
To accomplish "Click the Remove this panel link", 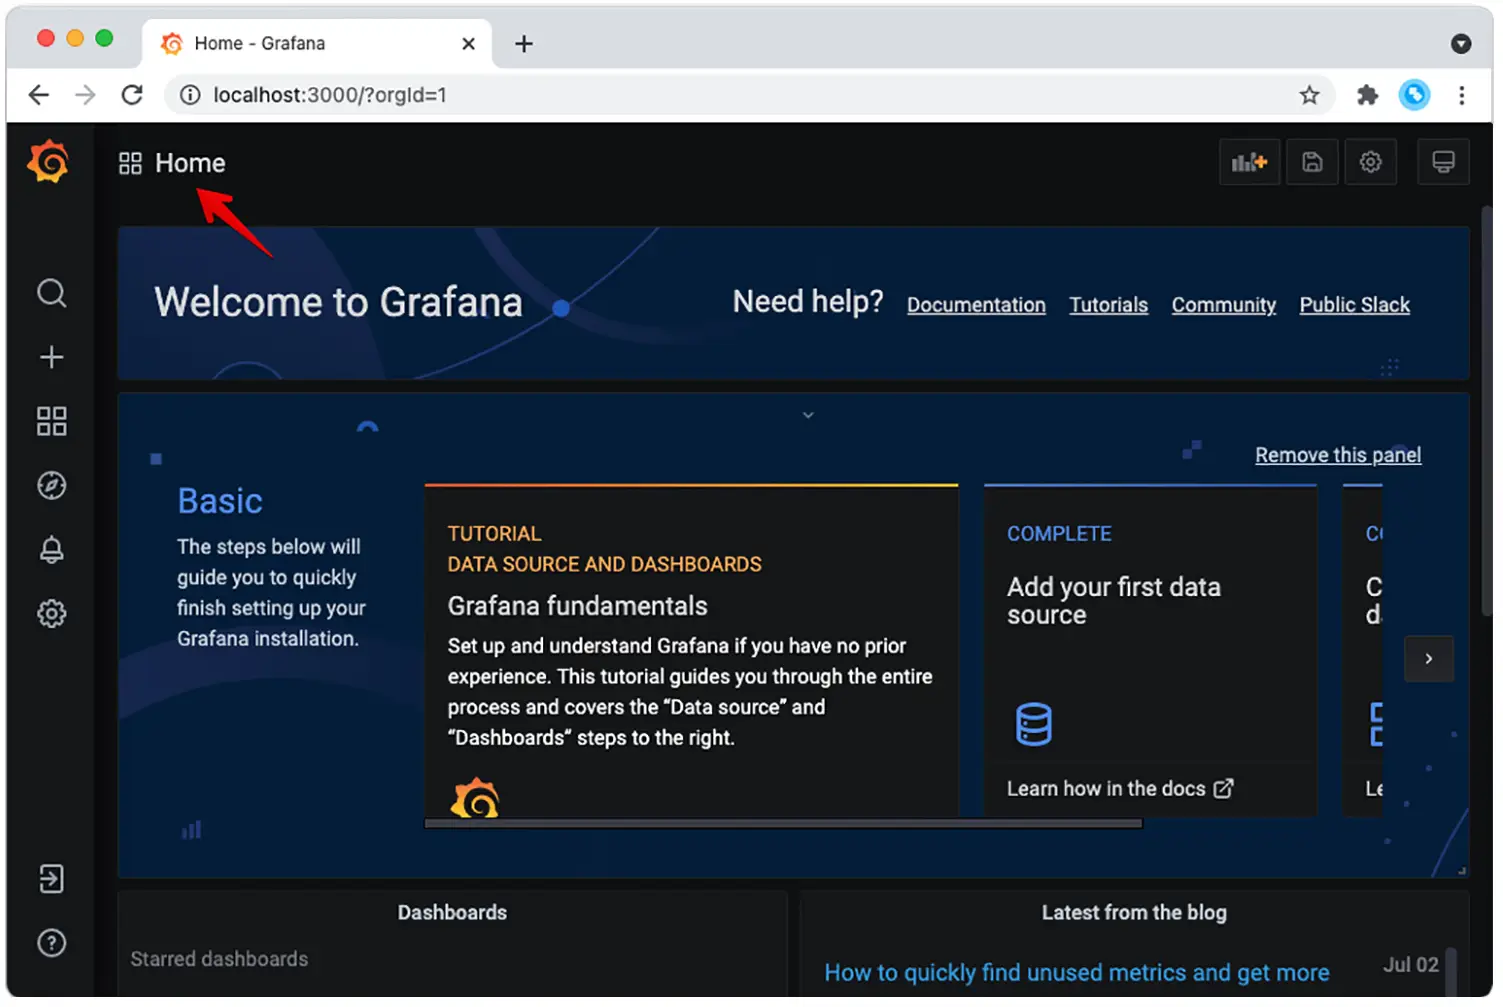I will (x=1337, y=455).
